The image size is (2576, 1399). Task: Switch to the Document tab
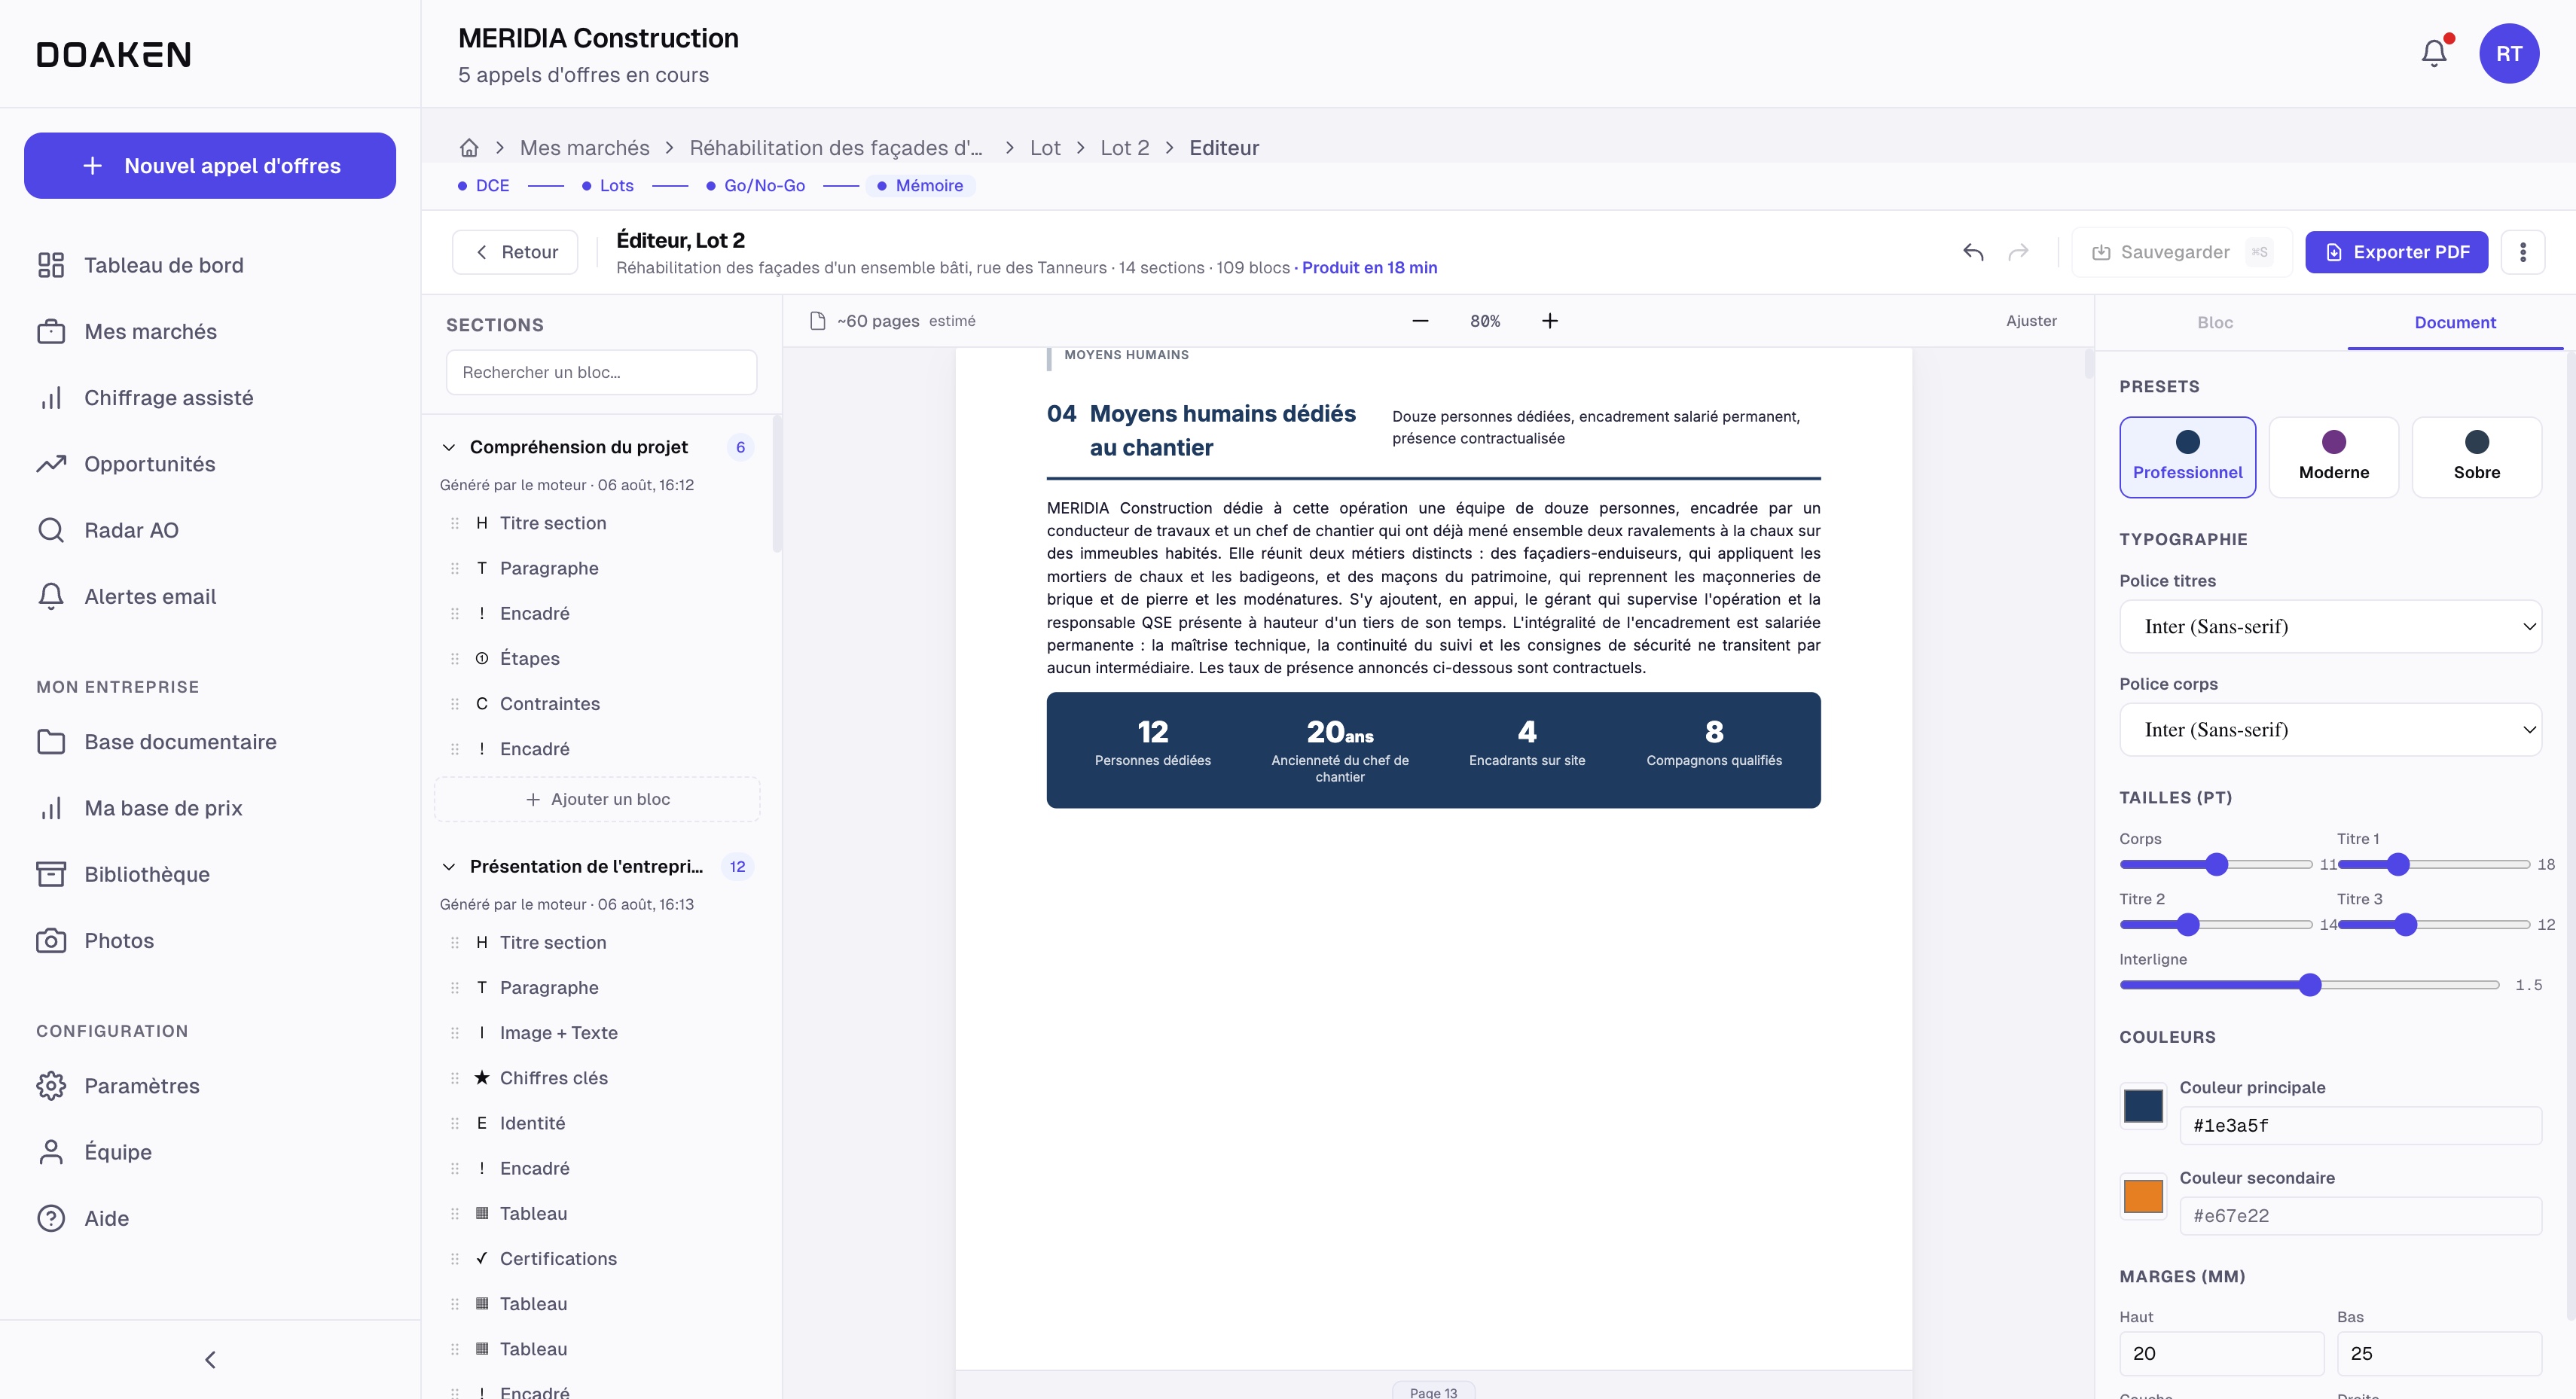tap(2455, 323)
